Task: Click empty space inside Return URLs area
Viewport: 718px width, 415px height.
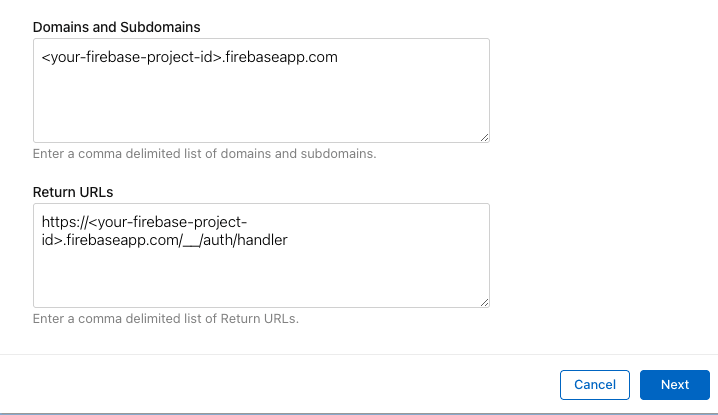Action: pos(260,280)
